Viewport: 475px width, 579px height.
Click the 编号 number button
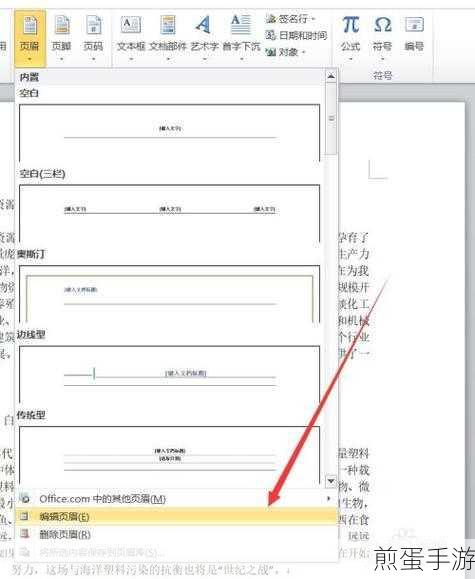[x=414, y=34]
